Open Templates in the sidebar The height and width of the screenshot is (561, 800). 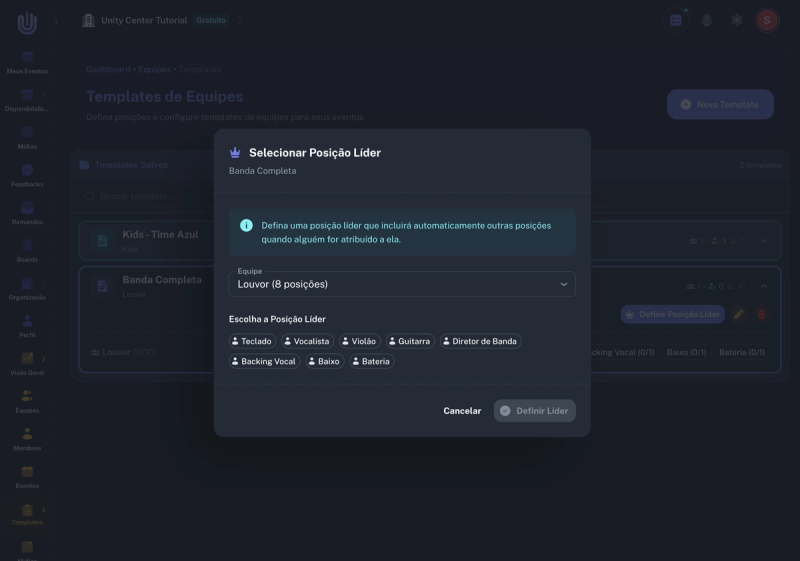coord(27,515)
